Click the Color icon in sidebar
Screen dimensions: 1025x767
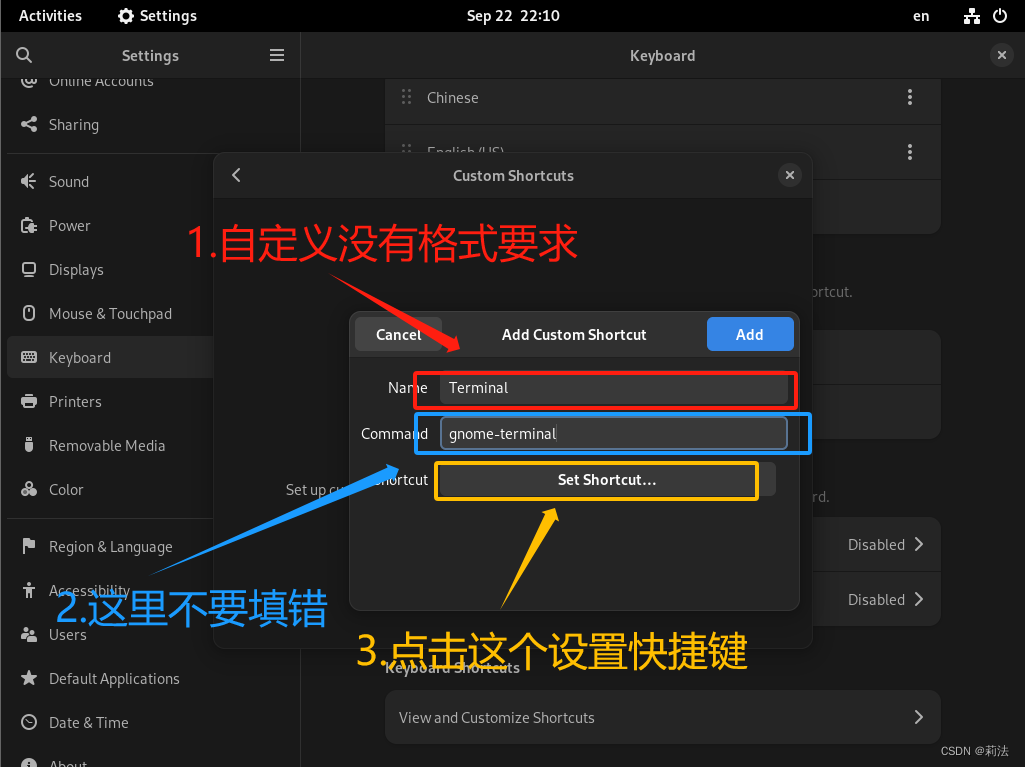click(x=29, y=489)
